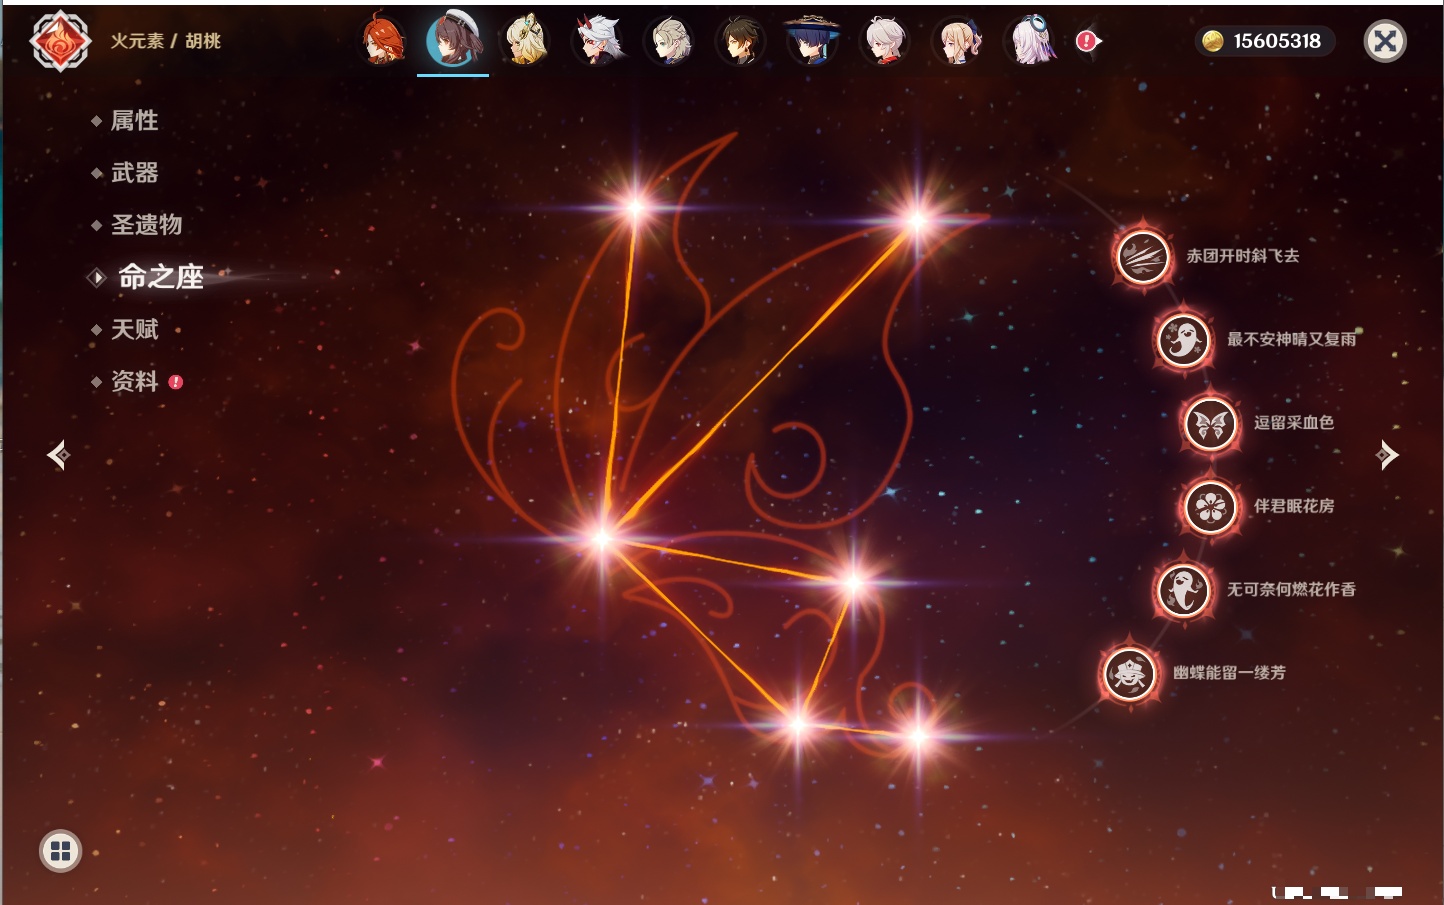Click the Mora amount 15605318
Image resolution: width=1444 pixels, height=905 pixels.
point(1277,41)
